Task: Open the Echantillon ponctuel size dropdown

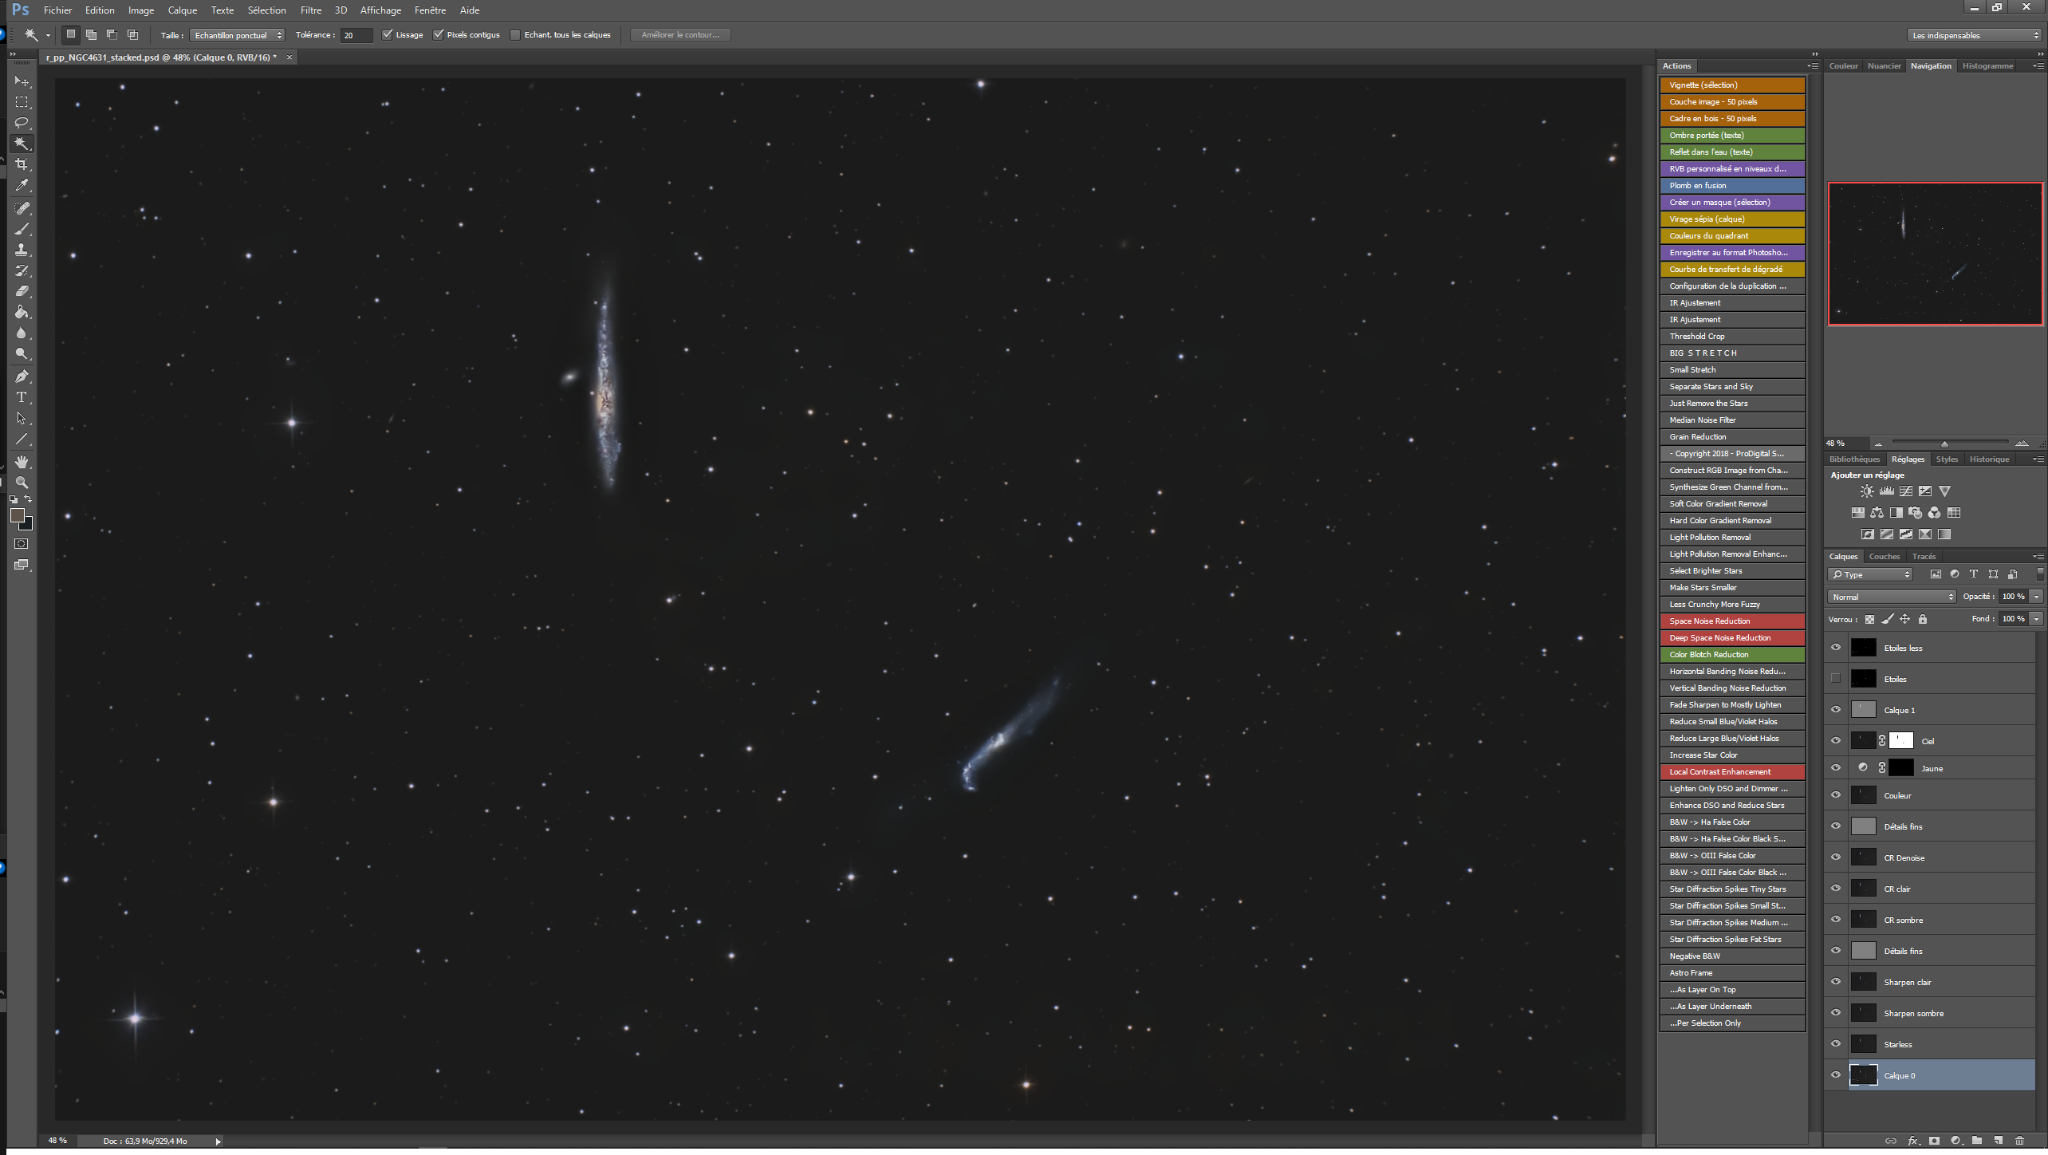Action: [238, 35]
